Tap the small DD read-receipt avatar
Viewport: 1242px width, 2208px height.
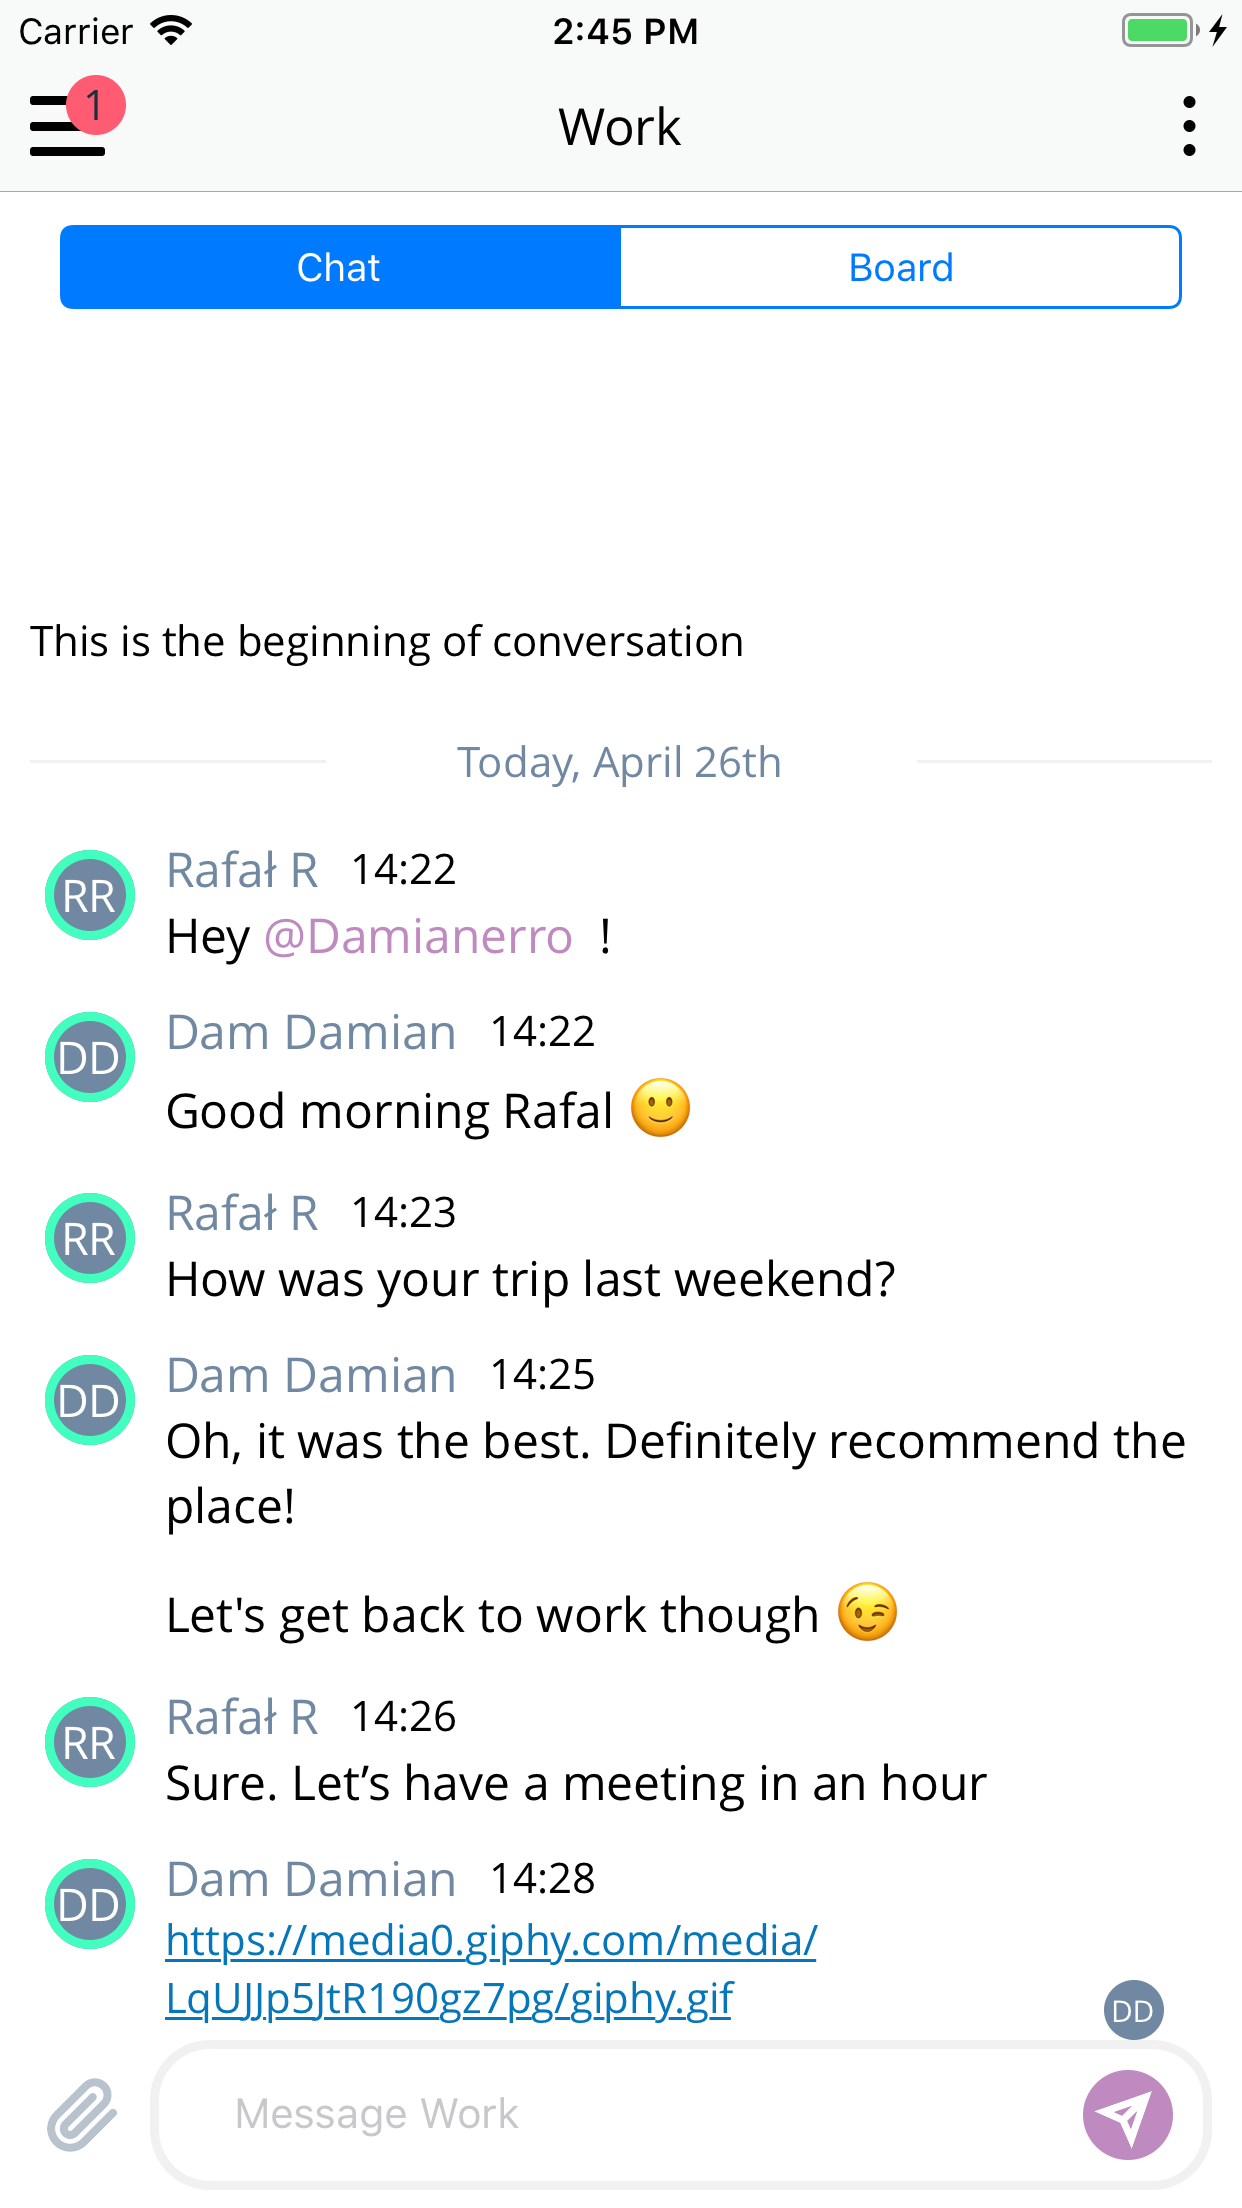pyautogui.click(x=1133, y=2010)
